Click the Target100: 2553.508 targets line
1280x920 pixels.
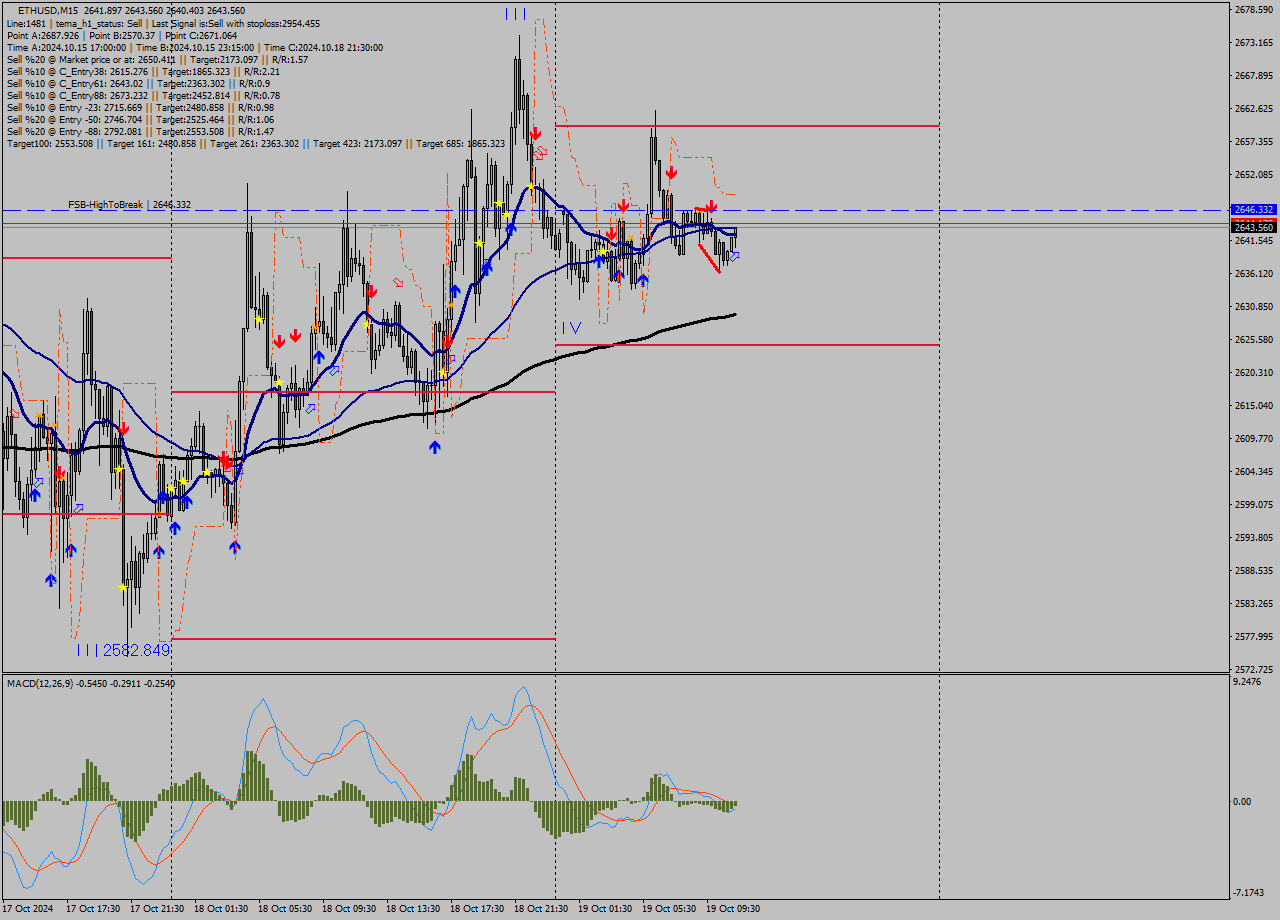(256, 143)
